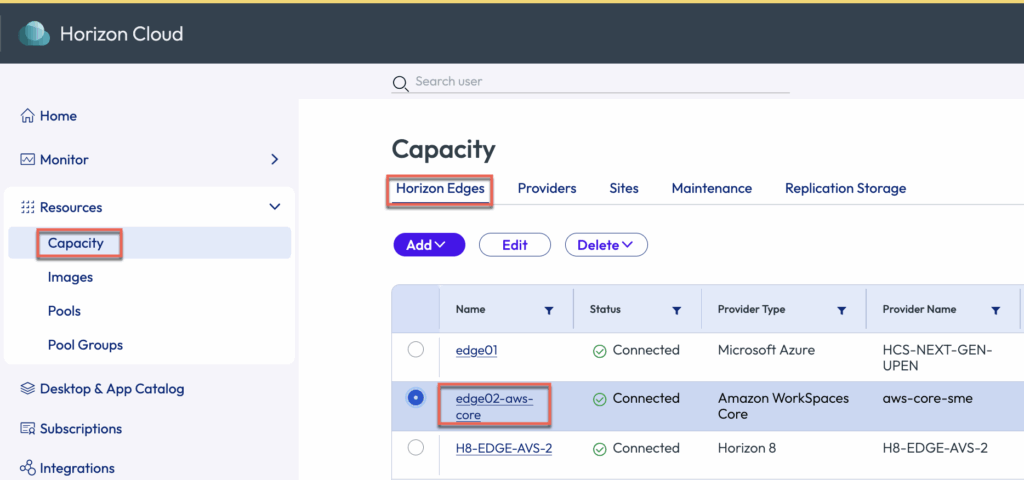
Task: Click the Search user input field
Action: click(x=600, y=81)
